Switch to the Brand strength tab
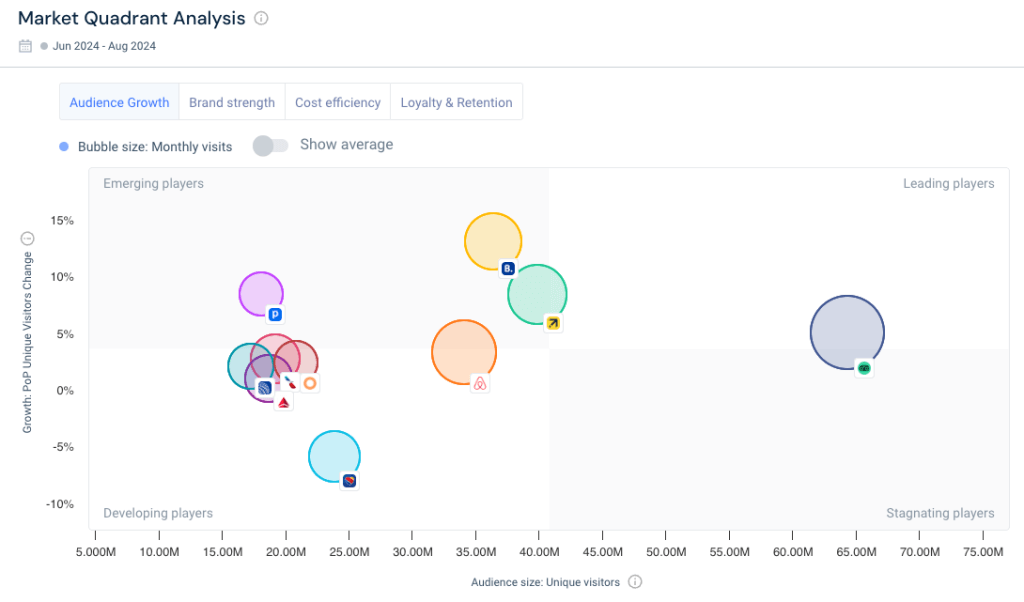Viewport: 1024px width, 602px height. (x=232, y=101)
